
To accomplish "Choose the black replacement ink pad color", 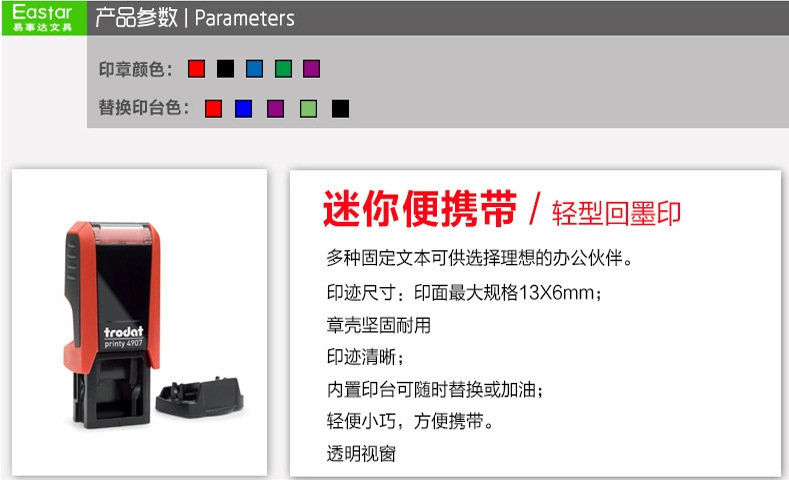I will click(x=341, y=108).
